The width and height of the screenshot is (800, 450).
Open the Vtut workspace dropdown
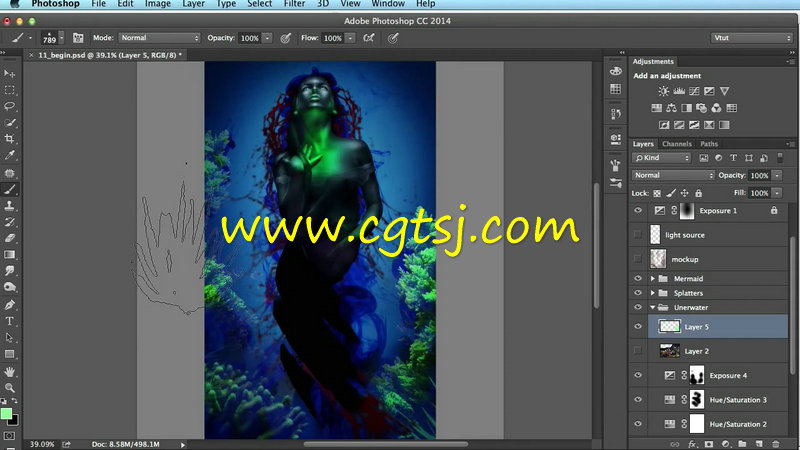(x=751, y=38)
